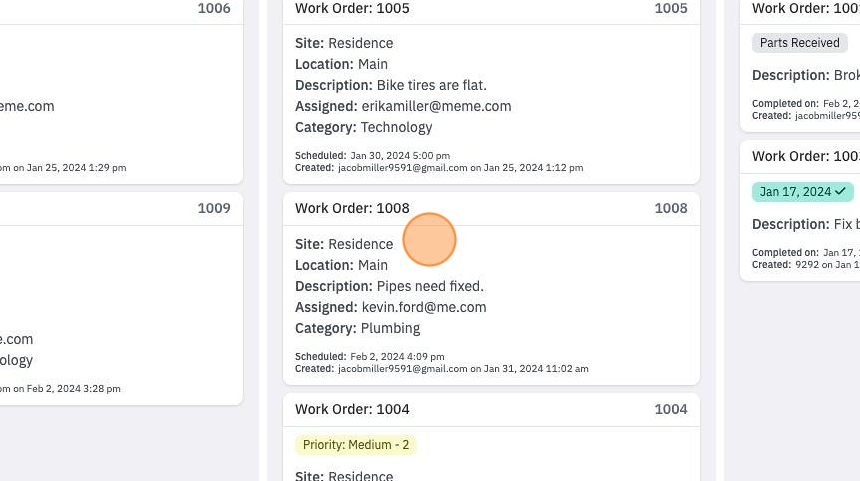Screen dimensions: 860x481
Task: Click the Parts Received status badge
Action: click(799, 43)
